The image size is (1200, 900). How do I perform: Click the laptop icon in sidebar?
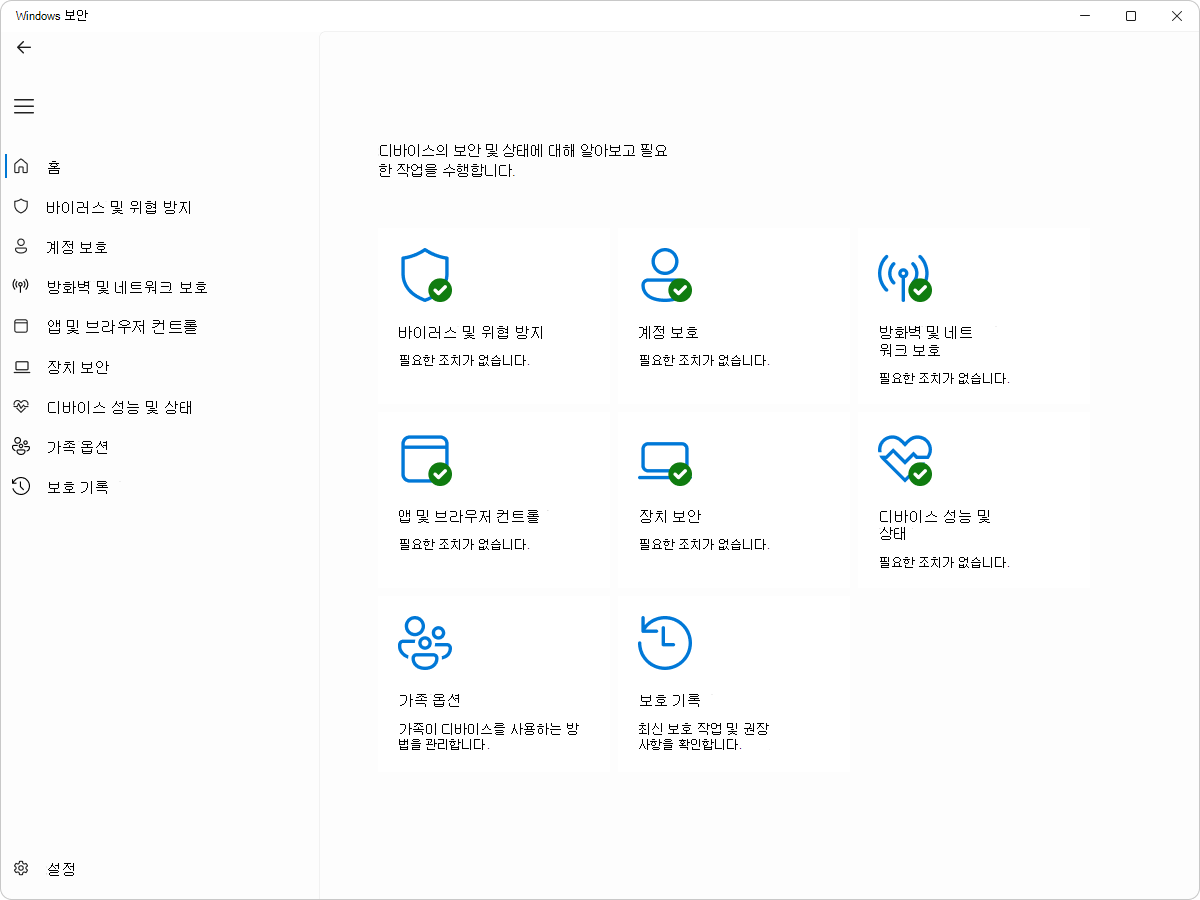tap(21, 367)
